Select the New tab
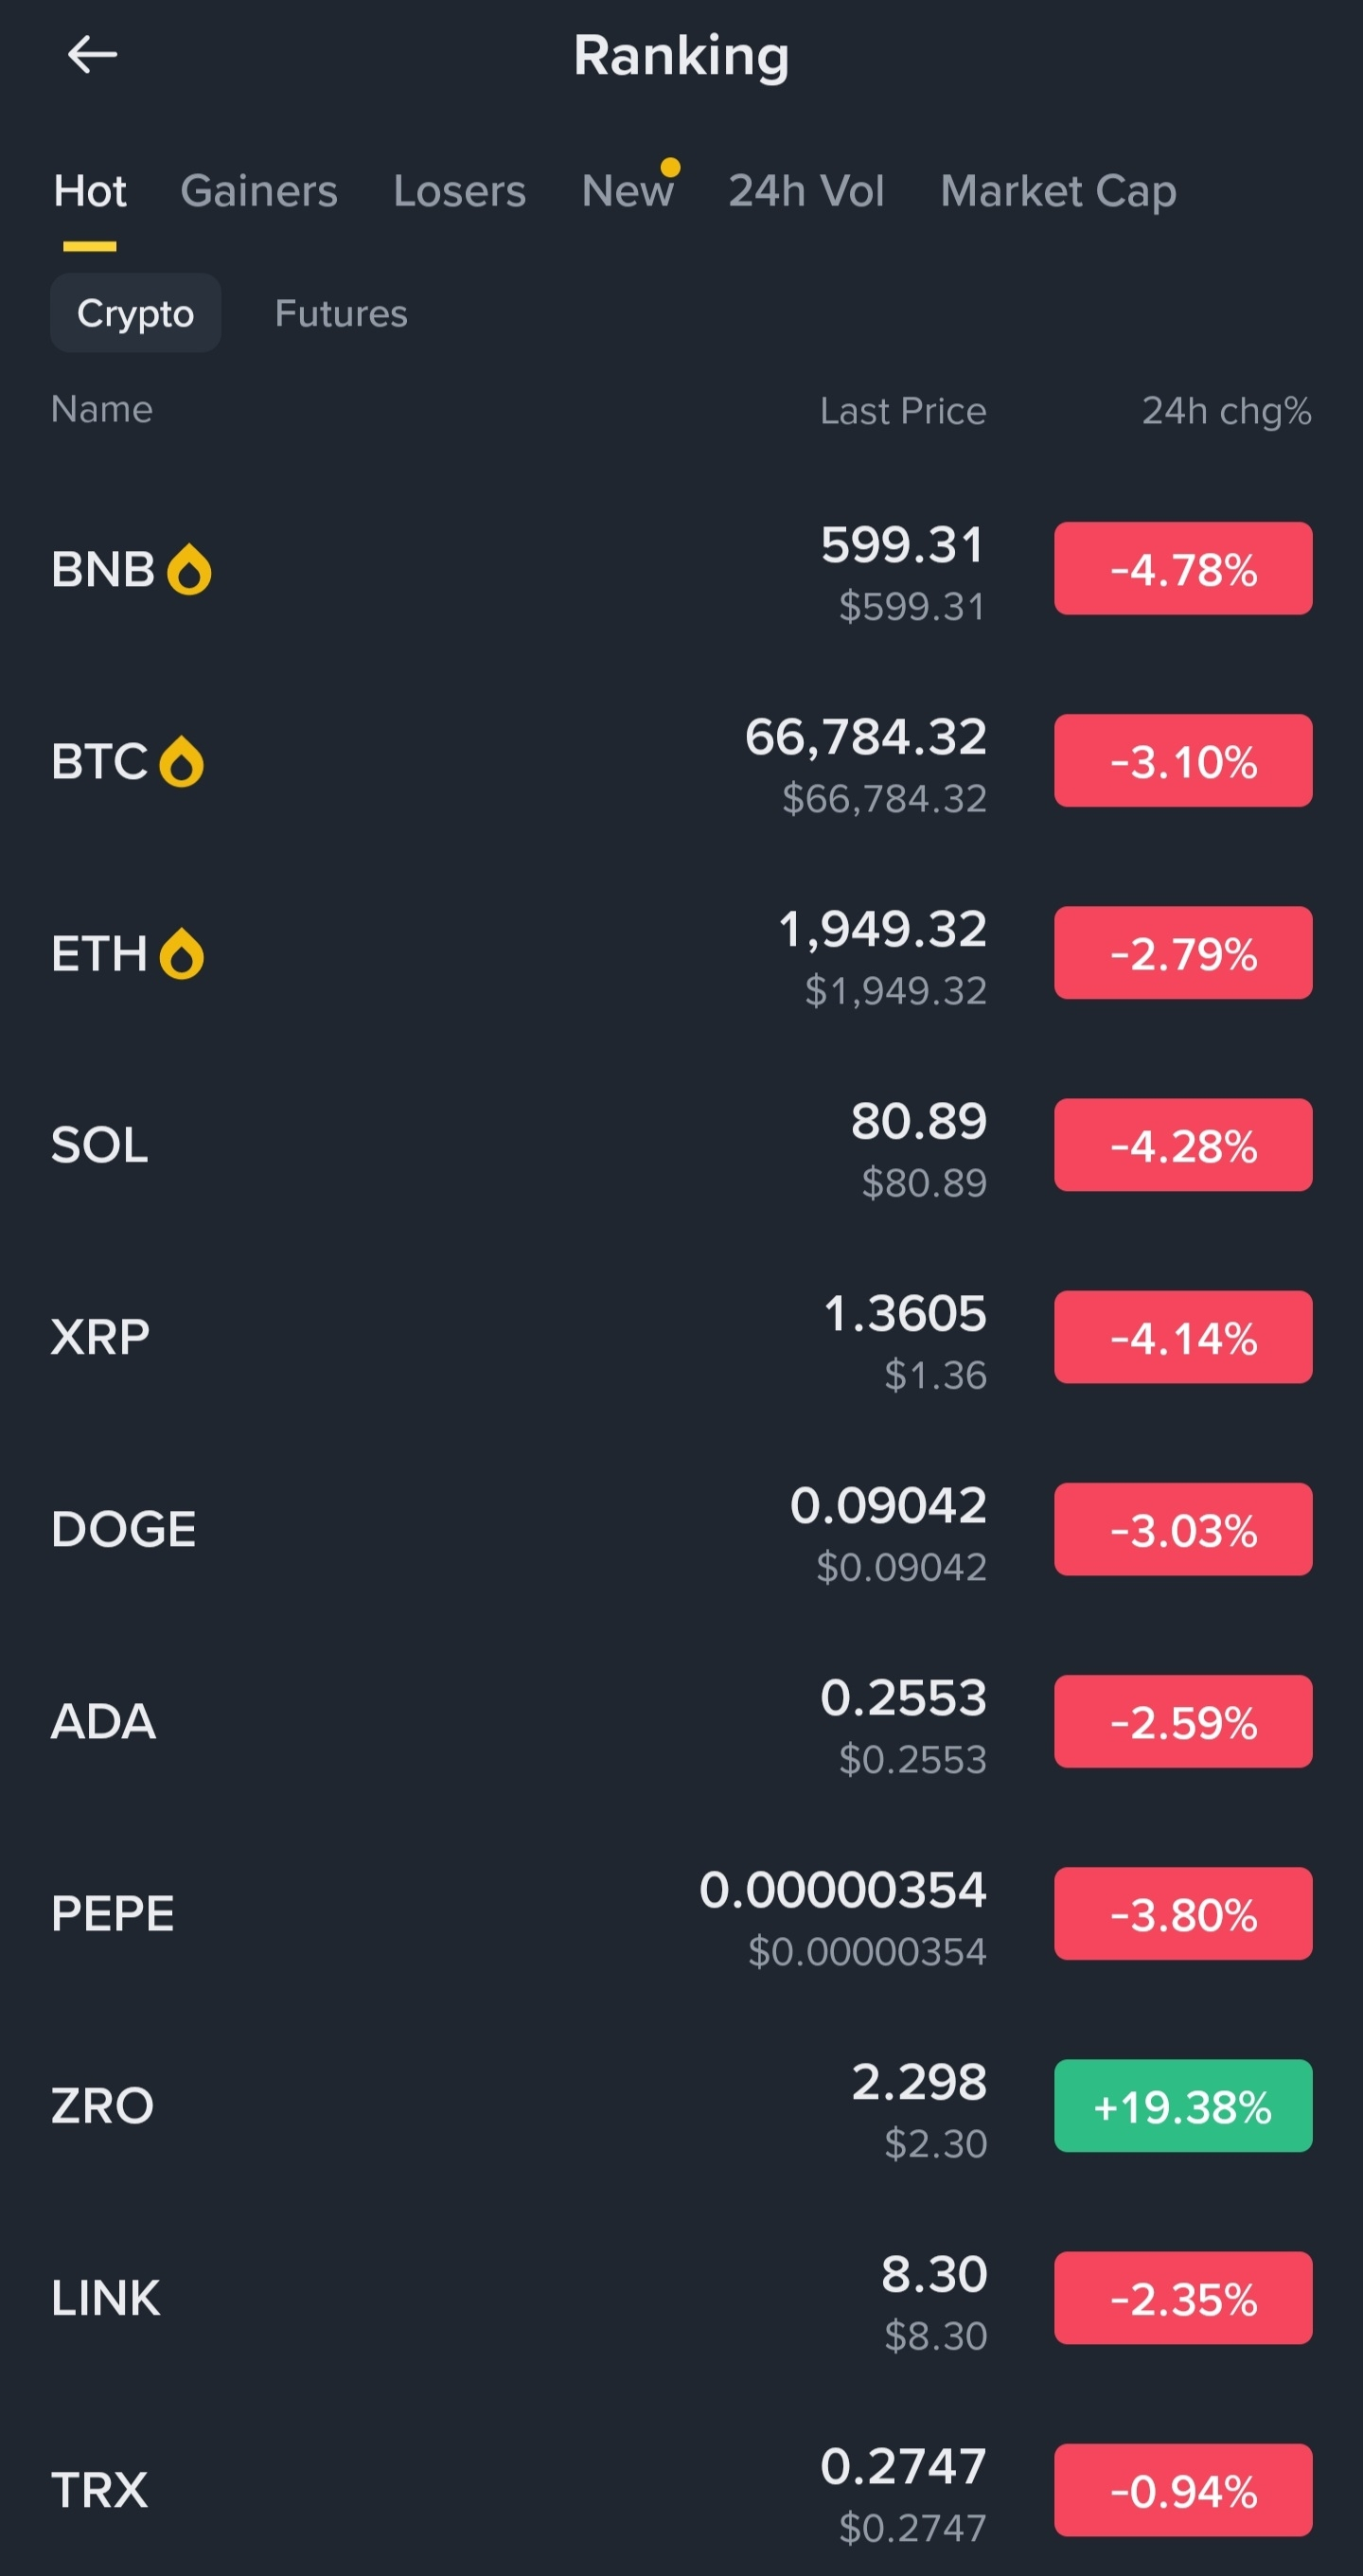This screenshot has height=2576, width=1363. [x=628, y=191]
